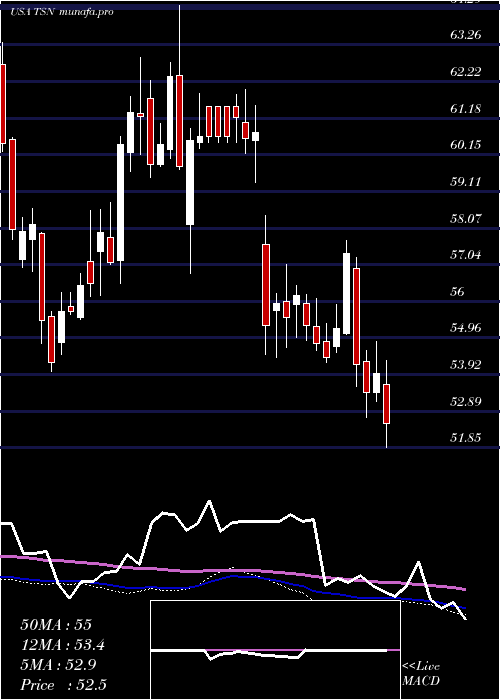Click the 61.18 price axis label
The height and width of the screenshot is (700, 500).
click(466, 108)
